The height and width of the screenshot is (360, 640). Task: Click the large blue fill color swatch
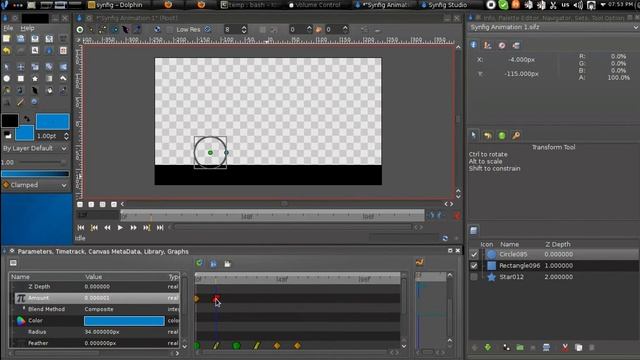pos(53,122)
